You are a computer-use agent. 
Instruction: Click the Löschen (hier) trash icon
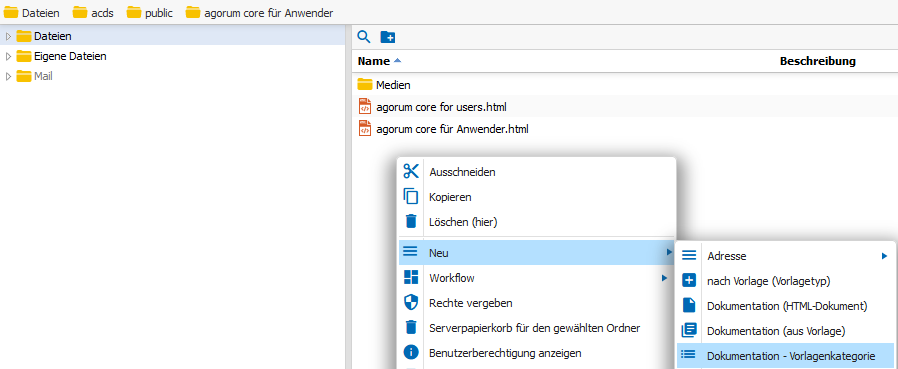pos(411,222)
